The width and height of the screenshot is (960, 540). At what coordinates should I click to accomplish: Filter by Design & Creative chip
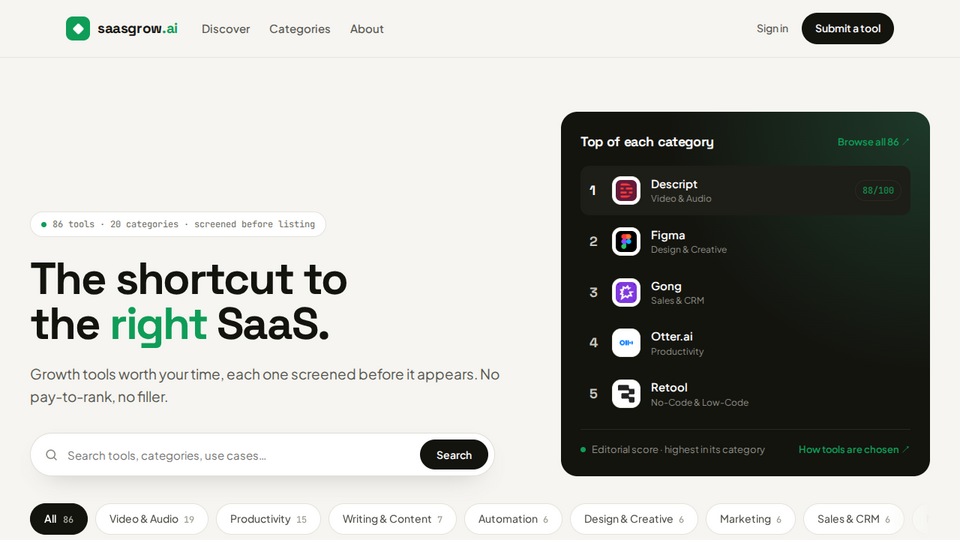(x=634, y=519)
